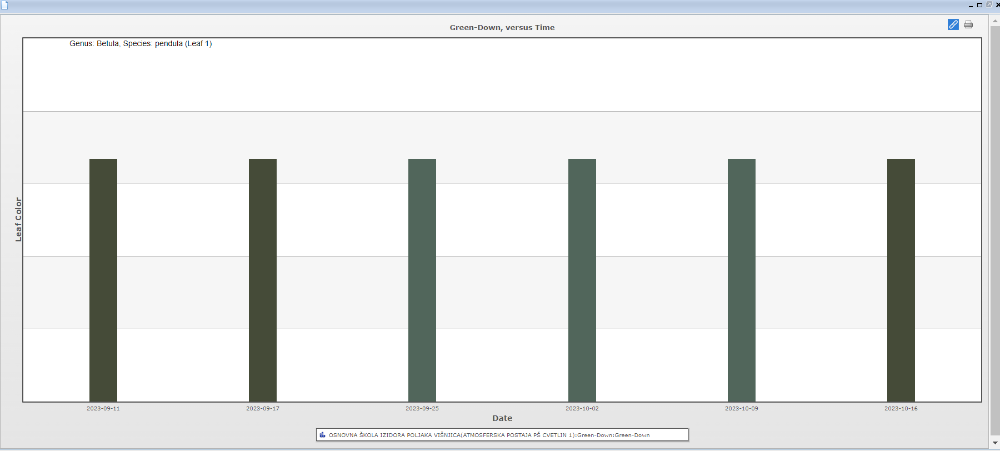The height and width of the screenshot is (451, 1000).
Task: Click the restore window icon in title bar
Action: (x=988, y=5)
